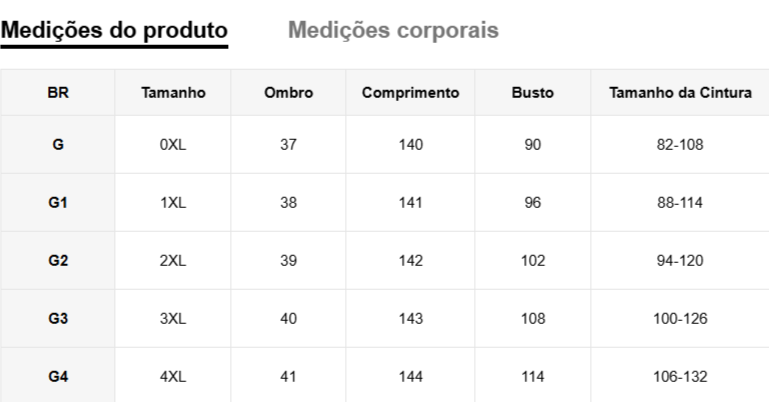Click the BR column header
Image resolution: width=769 pixels, height=402 pixels.
58,93
